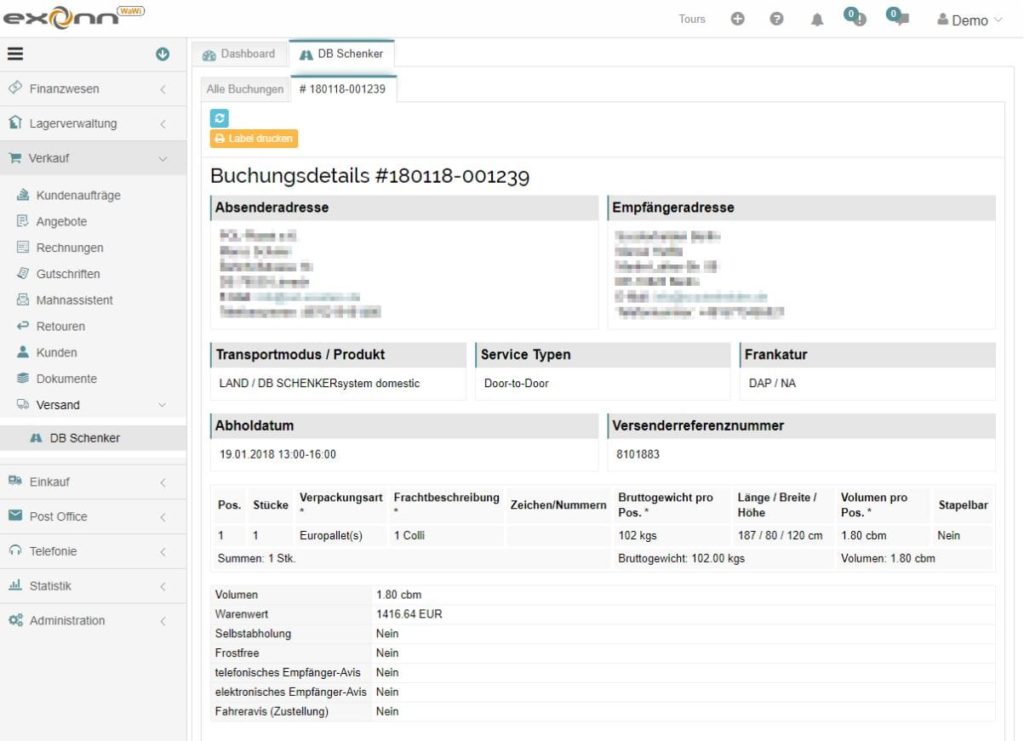Viewport: 1024px width, 741px height.
Task: Click the Door-to-Door service type text
Action: point(516,383)
